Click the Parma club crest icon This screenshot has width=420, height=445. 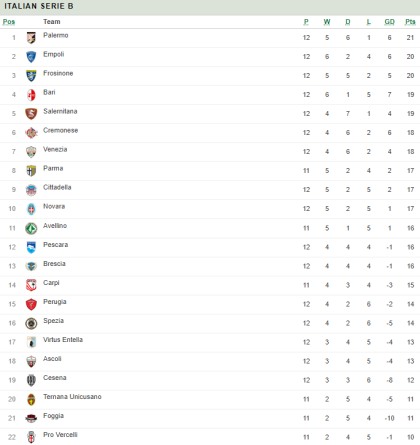click(x=31, y=171)
